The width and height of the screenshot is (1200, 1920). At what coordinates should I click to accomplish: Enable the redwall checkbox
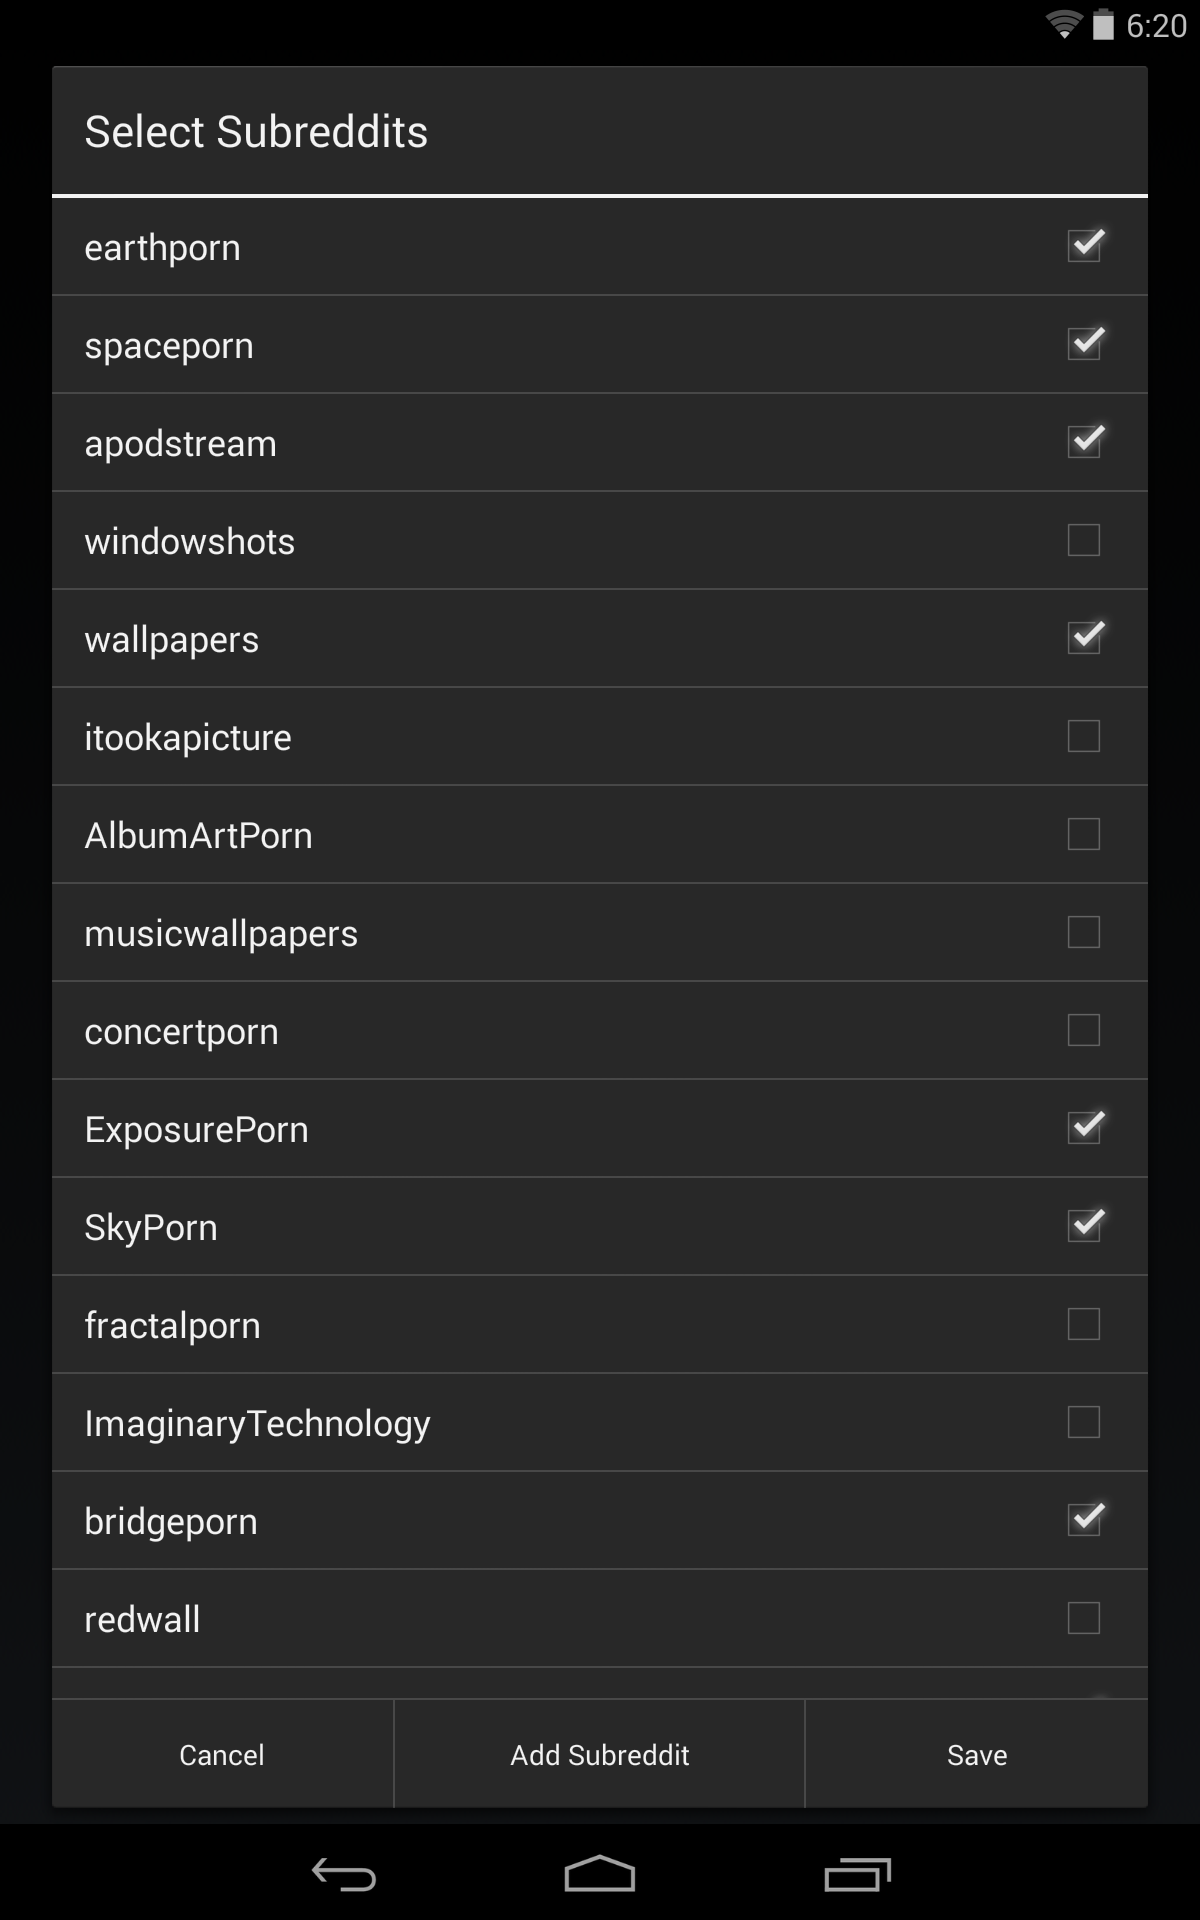[x=1084, y=1618]
